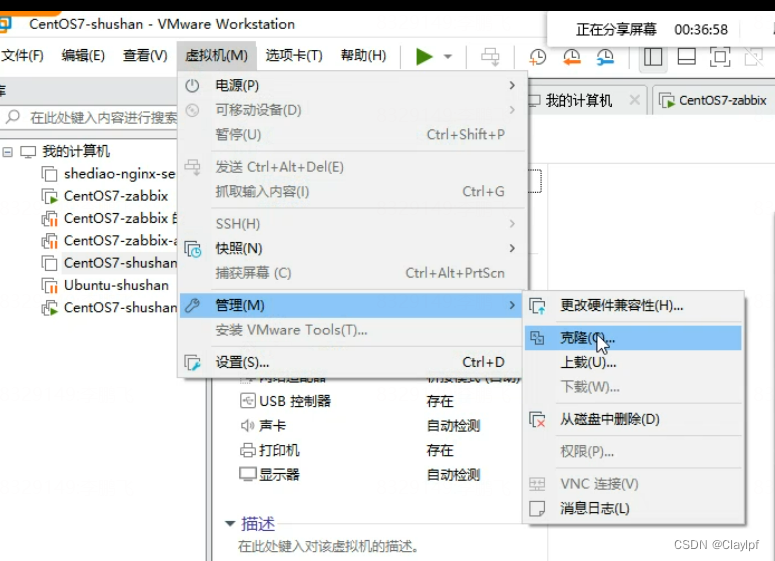
Task: Expand the 电源(P) submenu
Action: pyautogui.click(x=352, y=86)
